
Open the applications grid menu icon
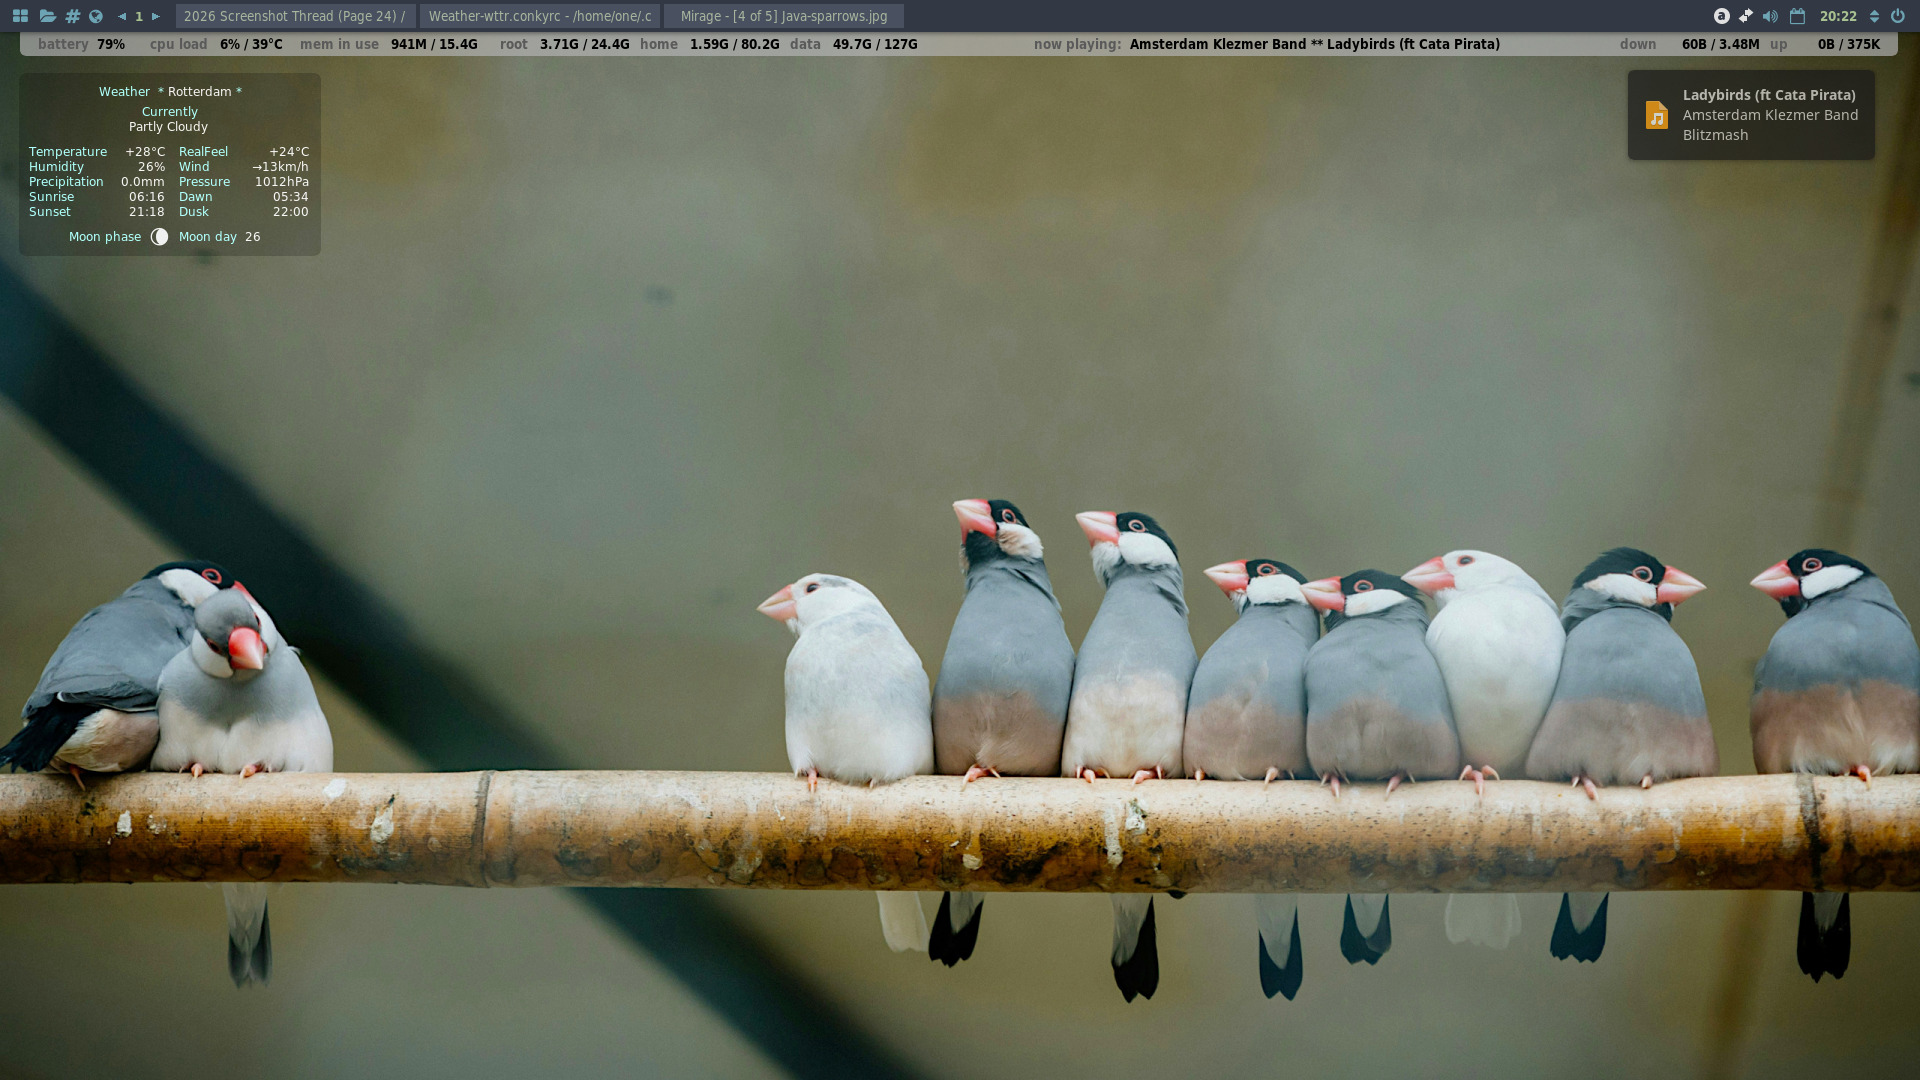20,16
